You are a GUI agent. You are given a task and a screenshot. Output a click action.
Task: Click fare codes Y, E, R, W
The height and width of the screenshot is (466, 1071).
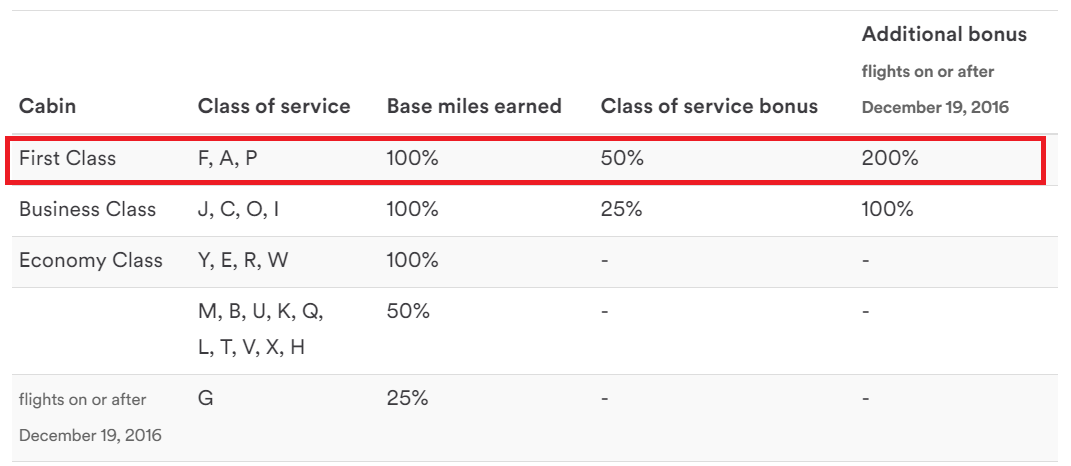coord(243,260)
